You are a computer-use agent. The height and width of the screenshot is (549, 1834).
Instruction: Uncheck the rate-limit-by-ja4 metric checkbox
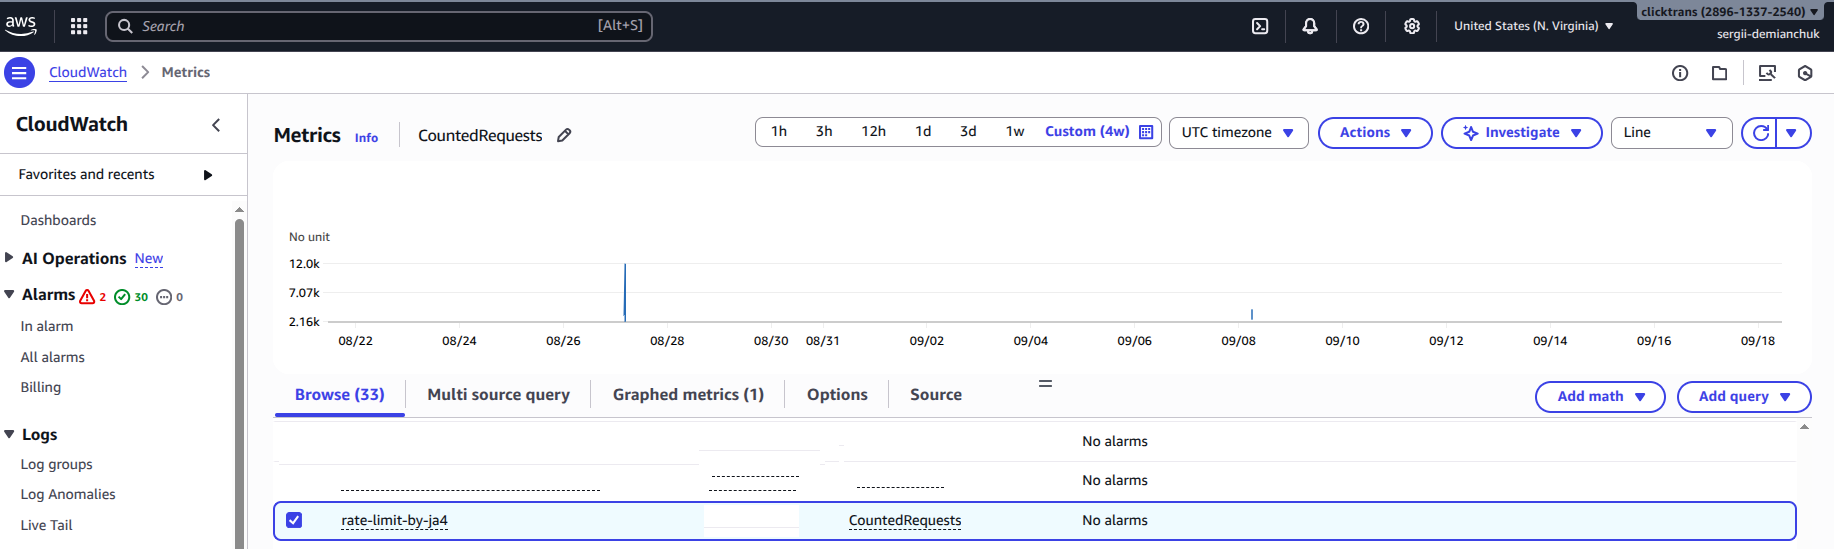point(294,520)
